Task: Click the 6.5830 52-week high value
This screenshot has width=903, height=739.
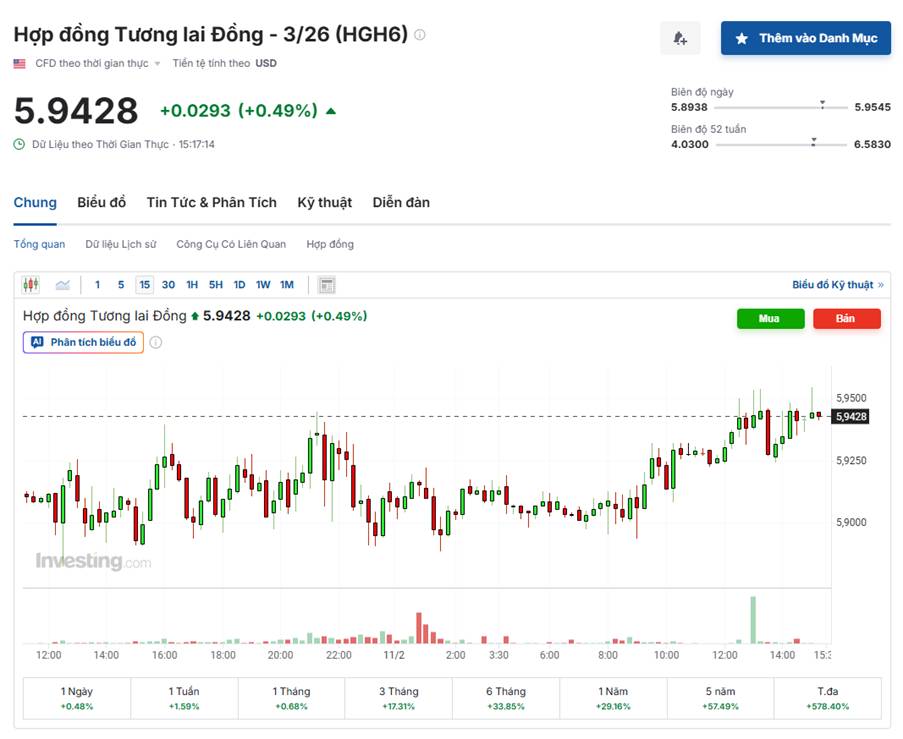Action: pos(872,144)
